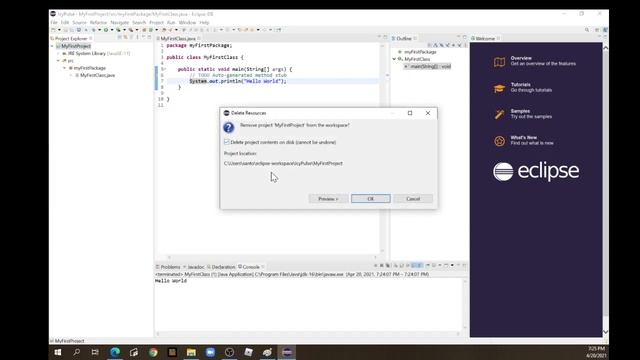Viewport: 640px width, 360px height.
Task: Click the Samples wand icon
Action: [499, 114]
